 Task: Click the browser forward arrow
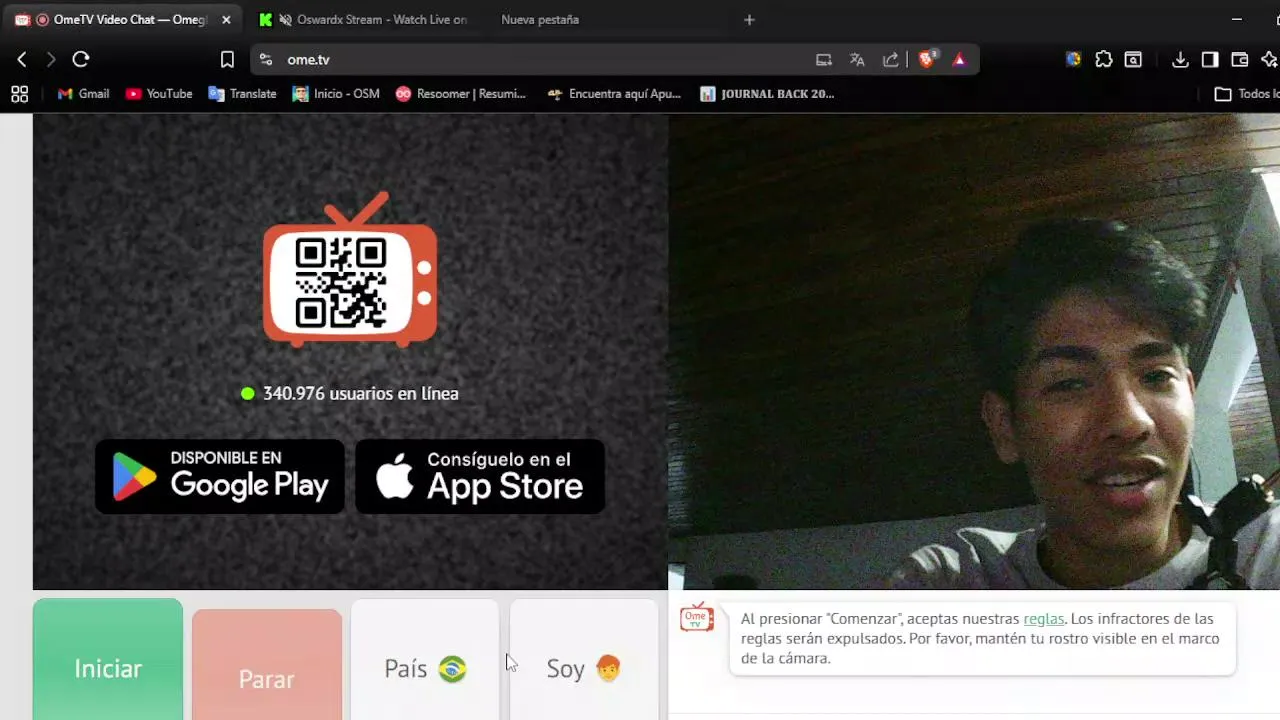(51, 60)
